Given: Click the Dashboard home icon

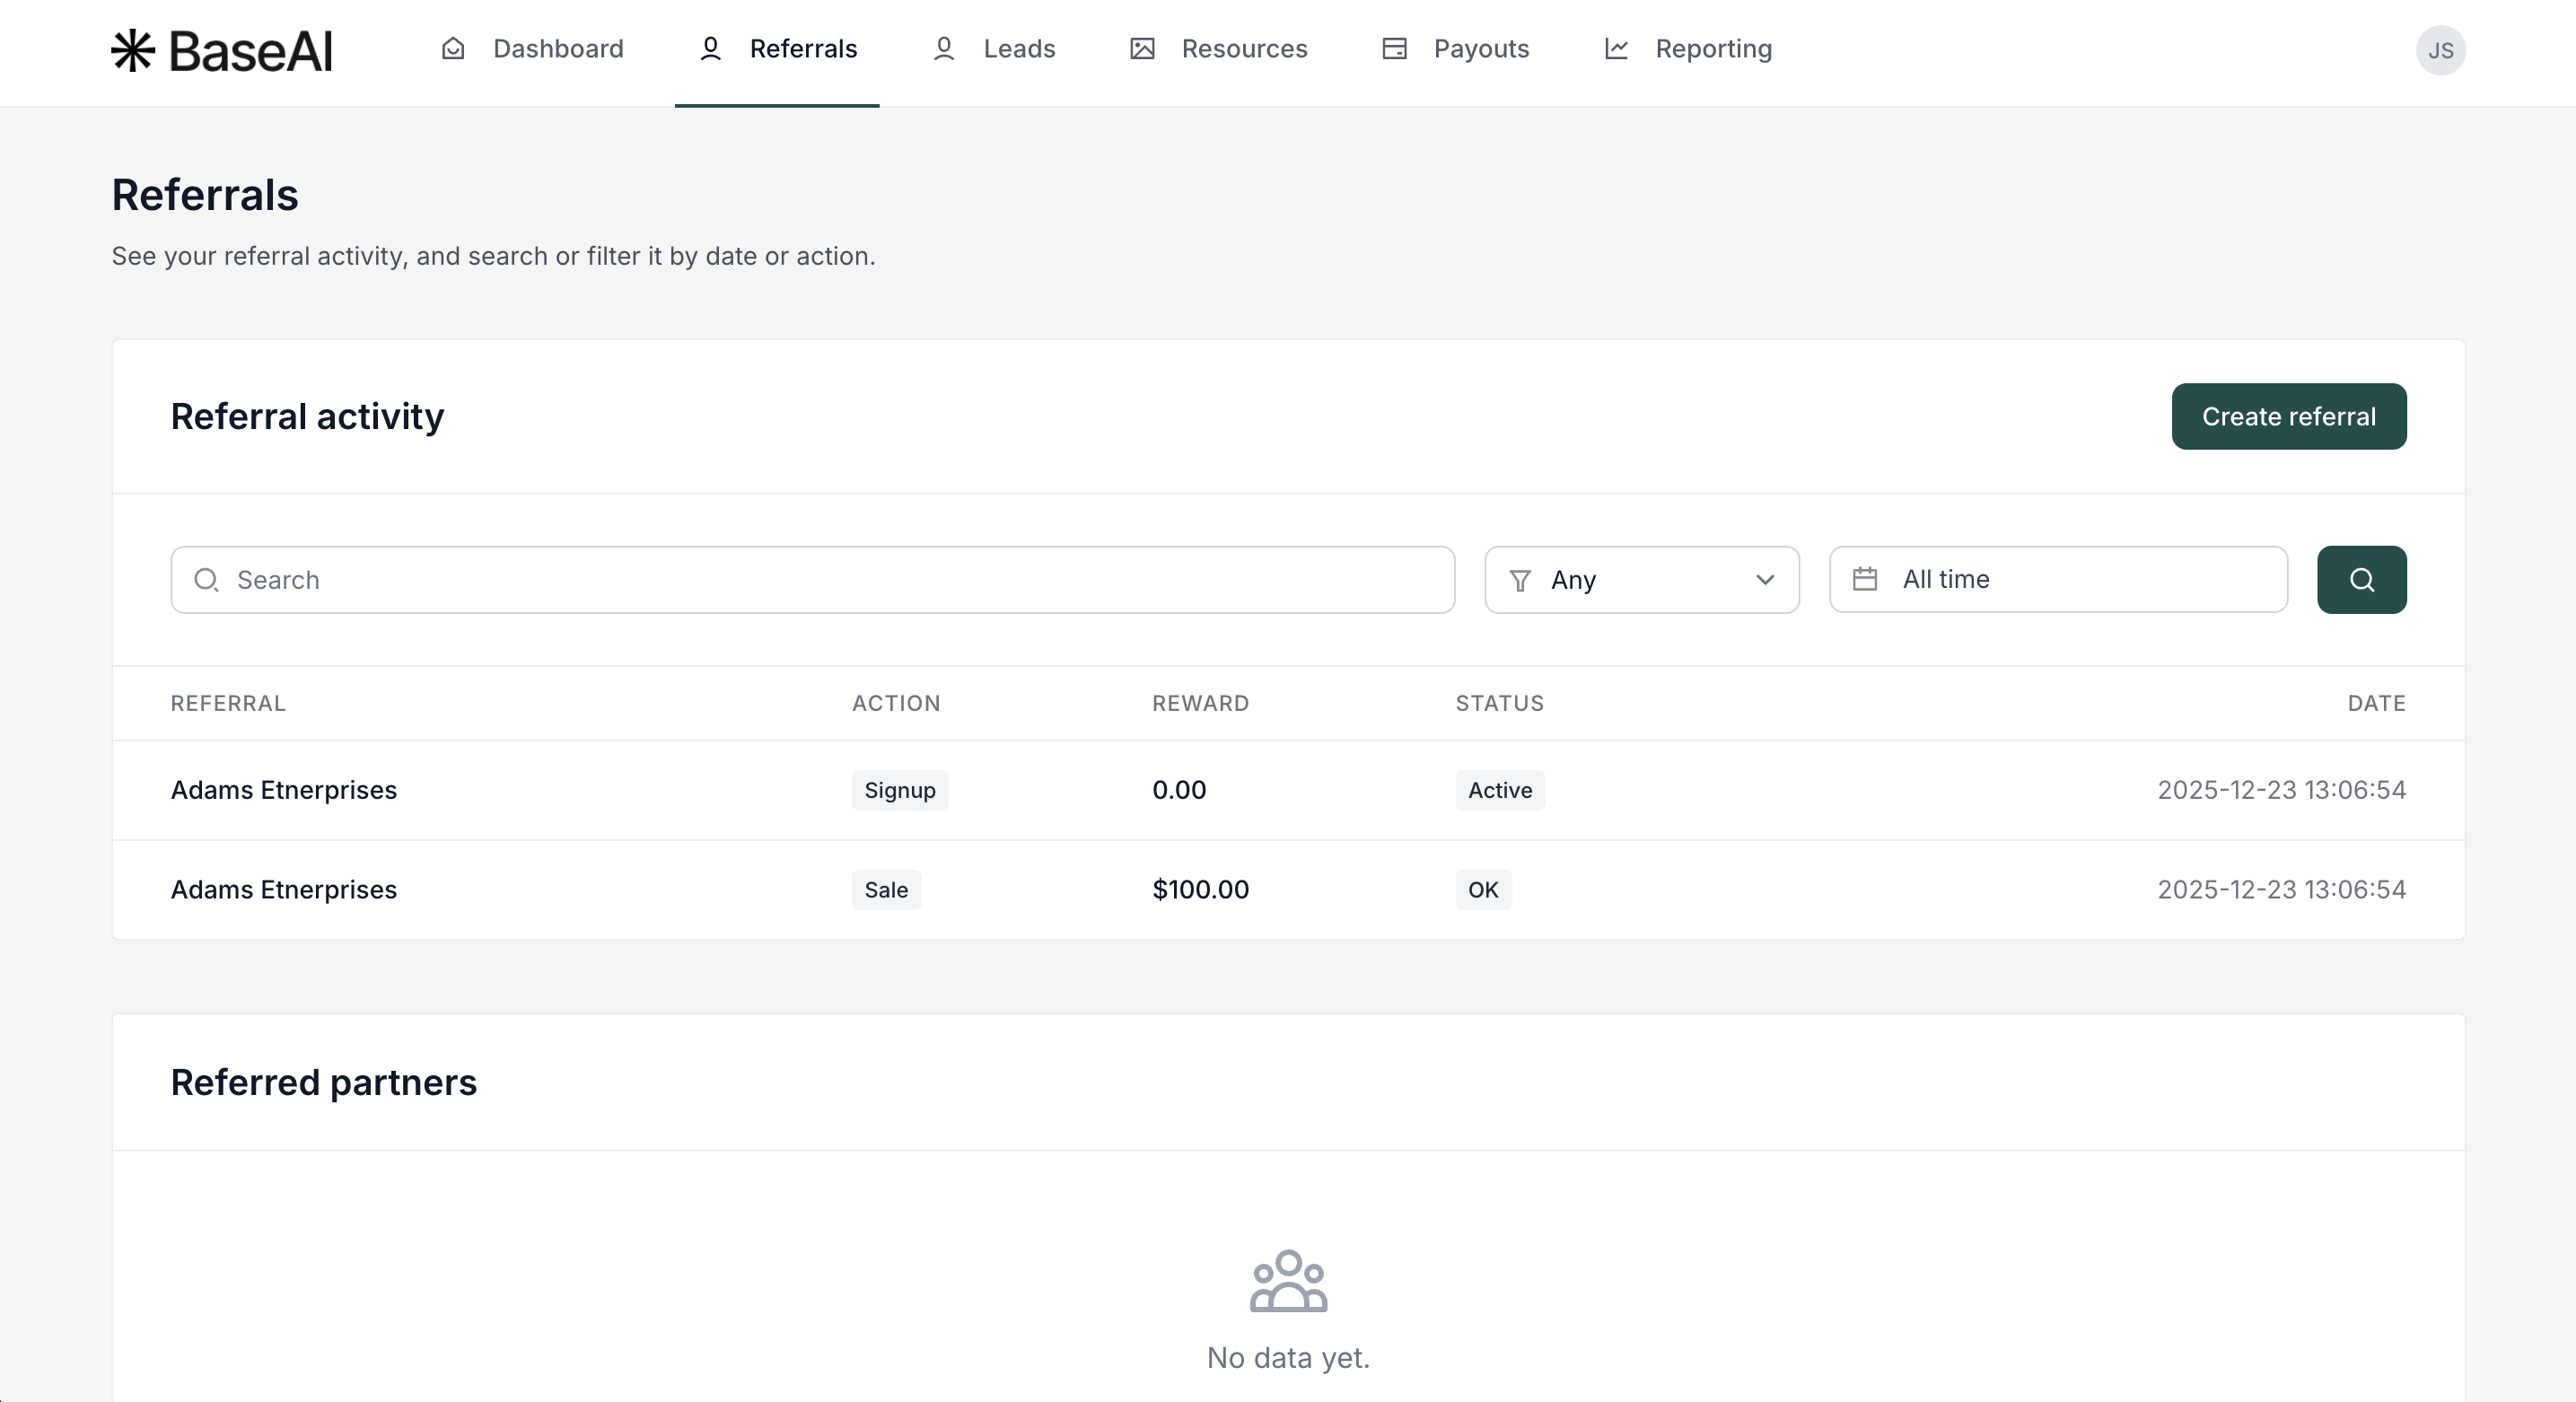Looking at the screenshot, I should (453, 49).
